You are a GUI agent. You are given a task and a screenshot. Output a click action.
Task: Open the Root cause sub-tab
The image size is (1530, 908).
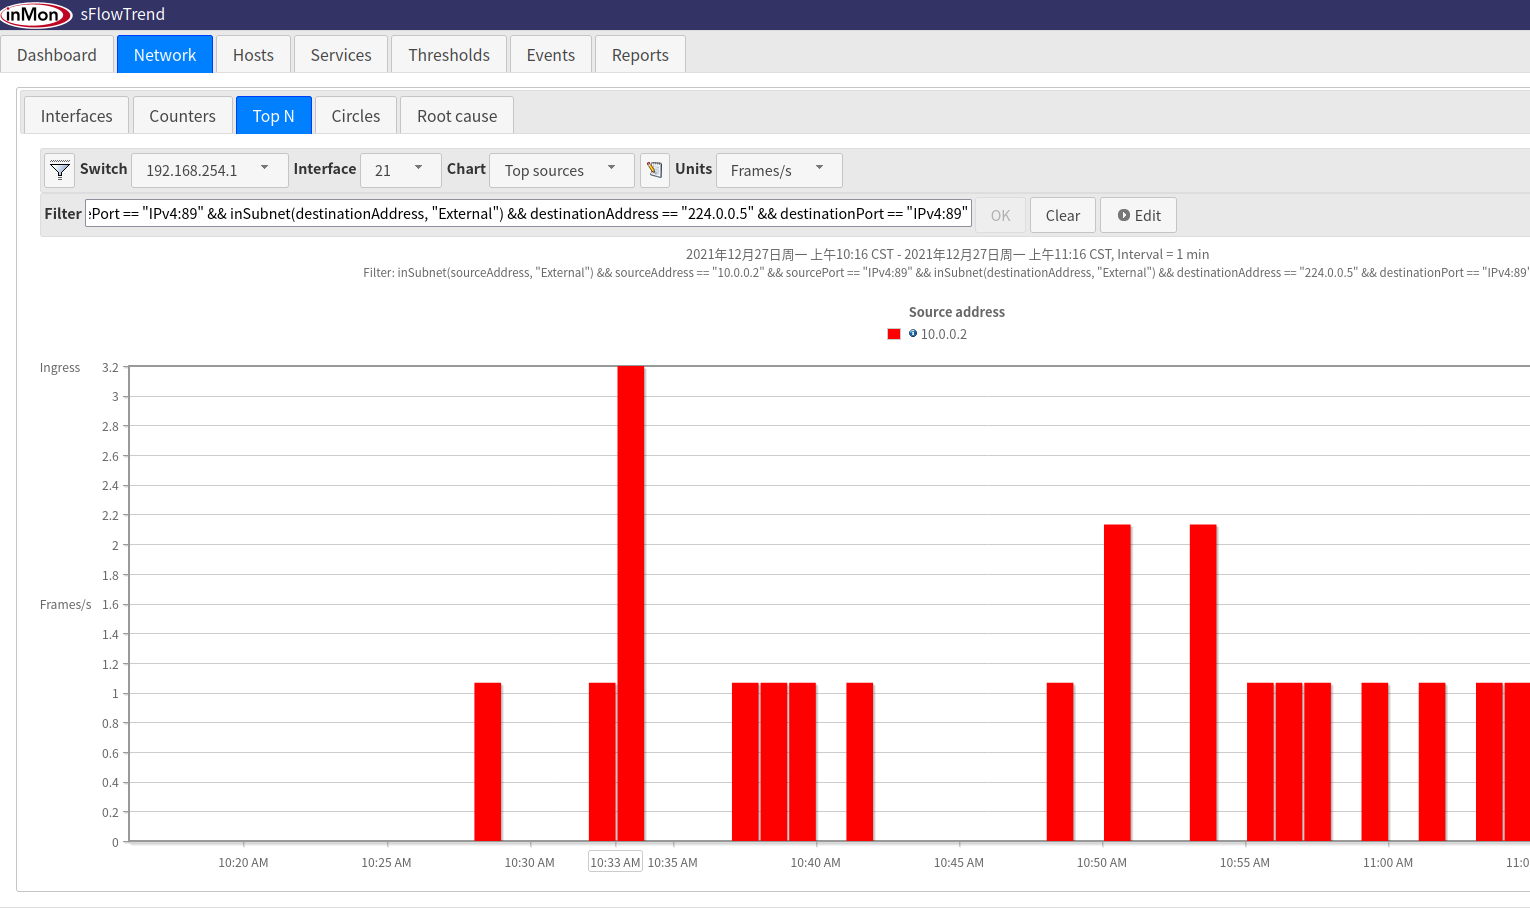coord(457,116)
